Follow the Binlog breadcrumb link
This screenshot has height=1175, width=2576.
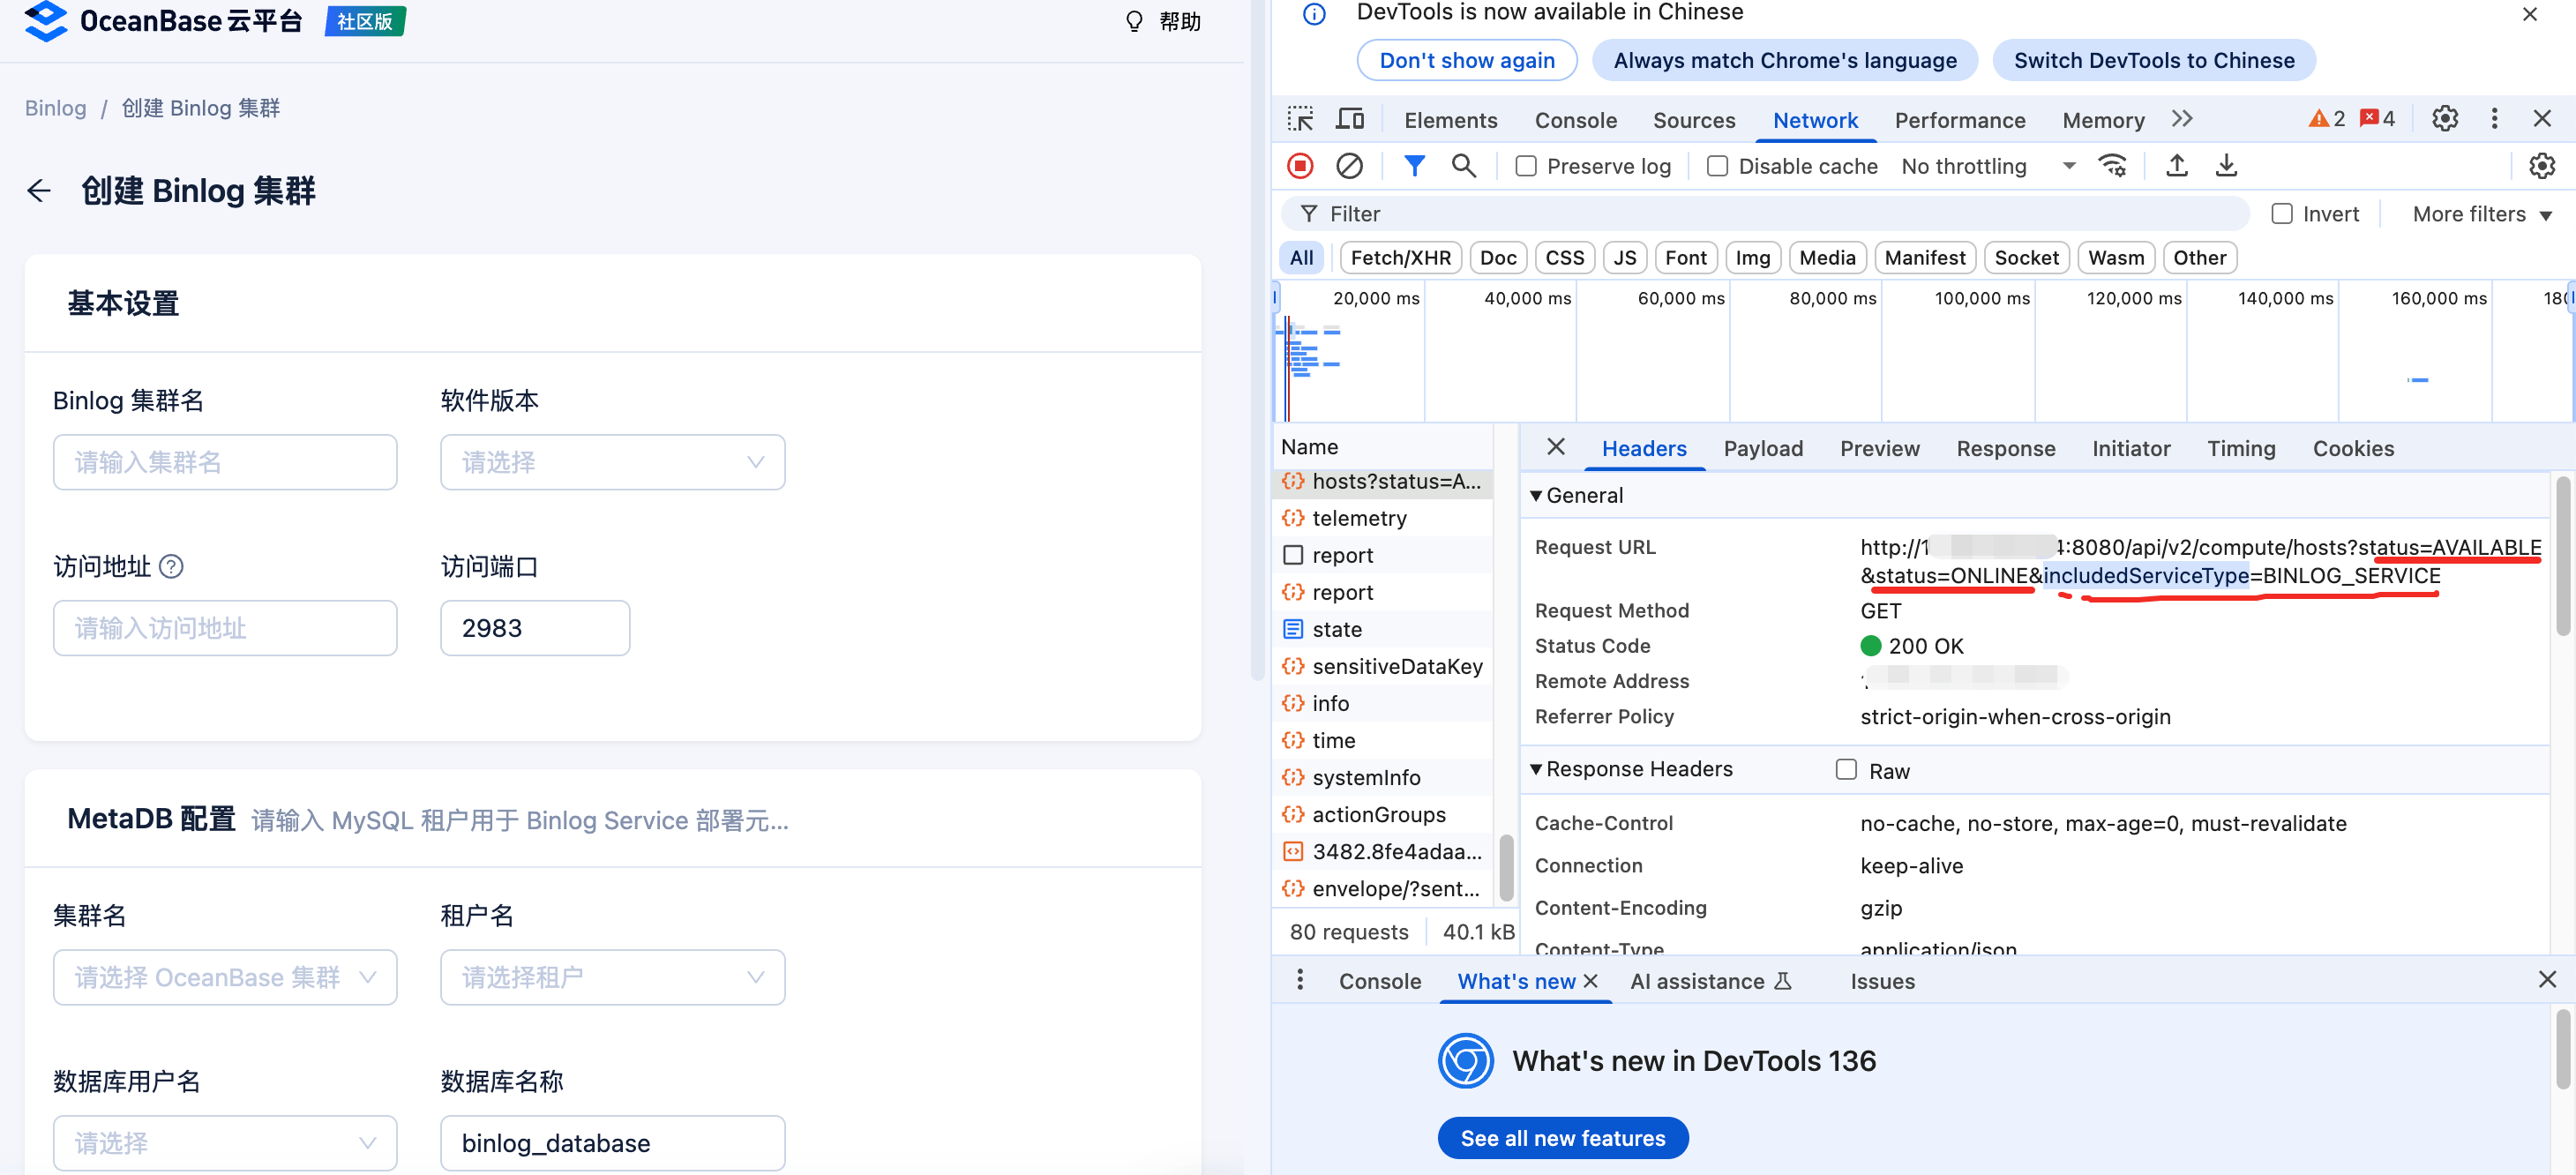click(x=56, y=108)
